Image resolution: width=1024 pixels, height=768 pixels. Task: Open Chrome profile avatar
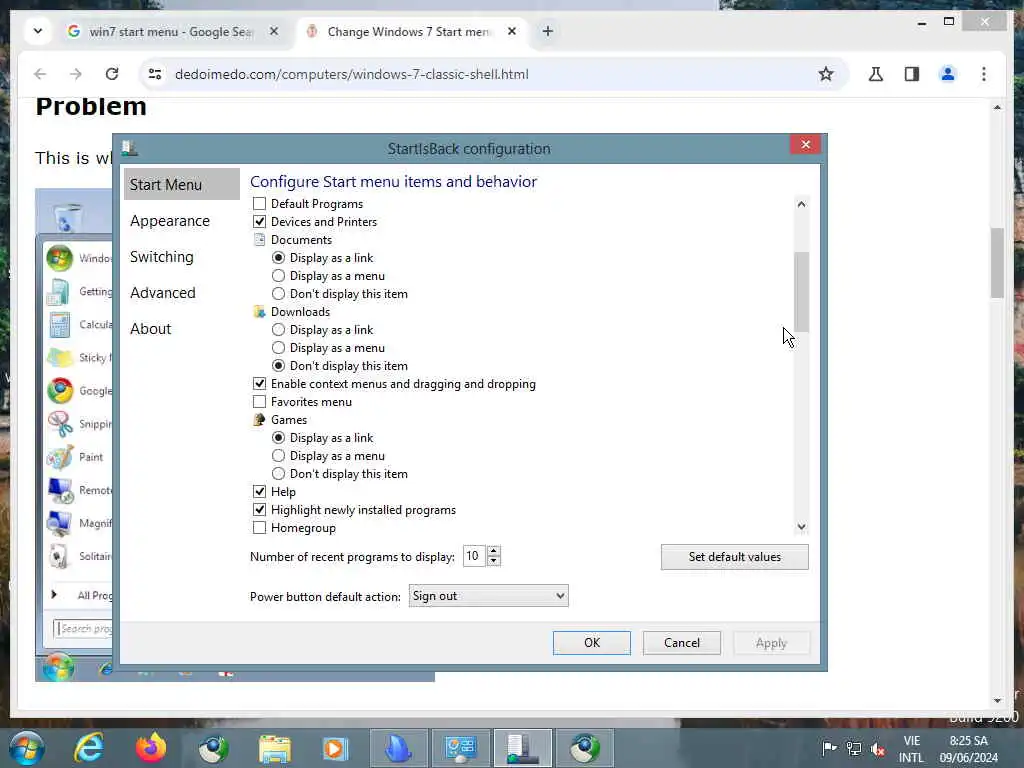pyautogui.click(x=948, y=74)
